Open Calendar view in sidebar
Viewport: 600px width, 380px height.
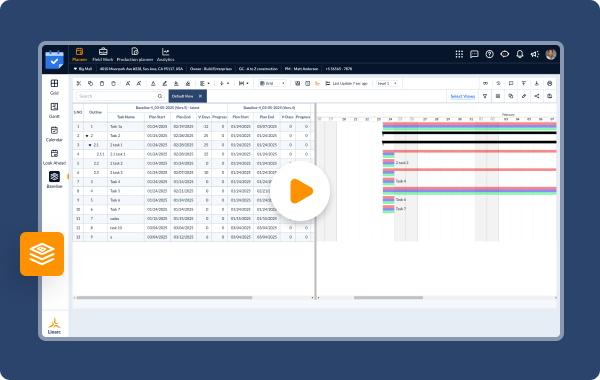point(54,134)
